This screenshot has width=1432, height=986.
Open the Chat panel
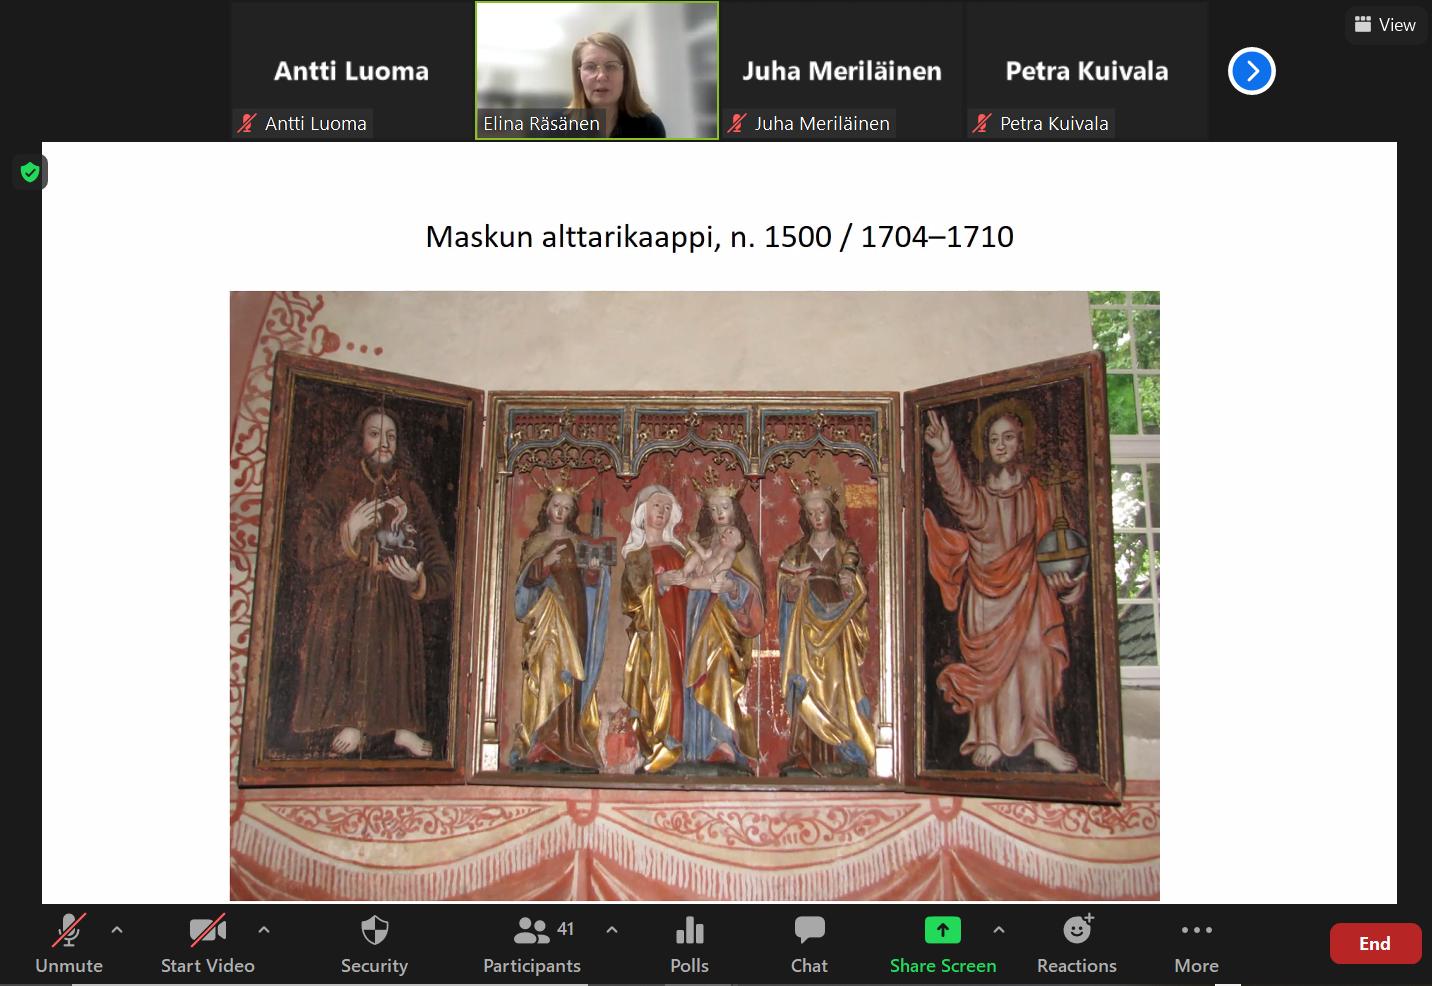(809, 944)
